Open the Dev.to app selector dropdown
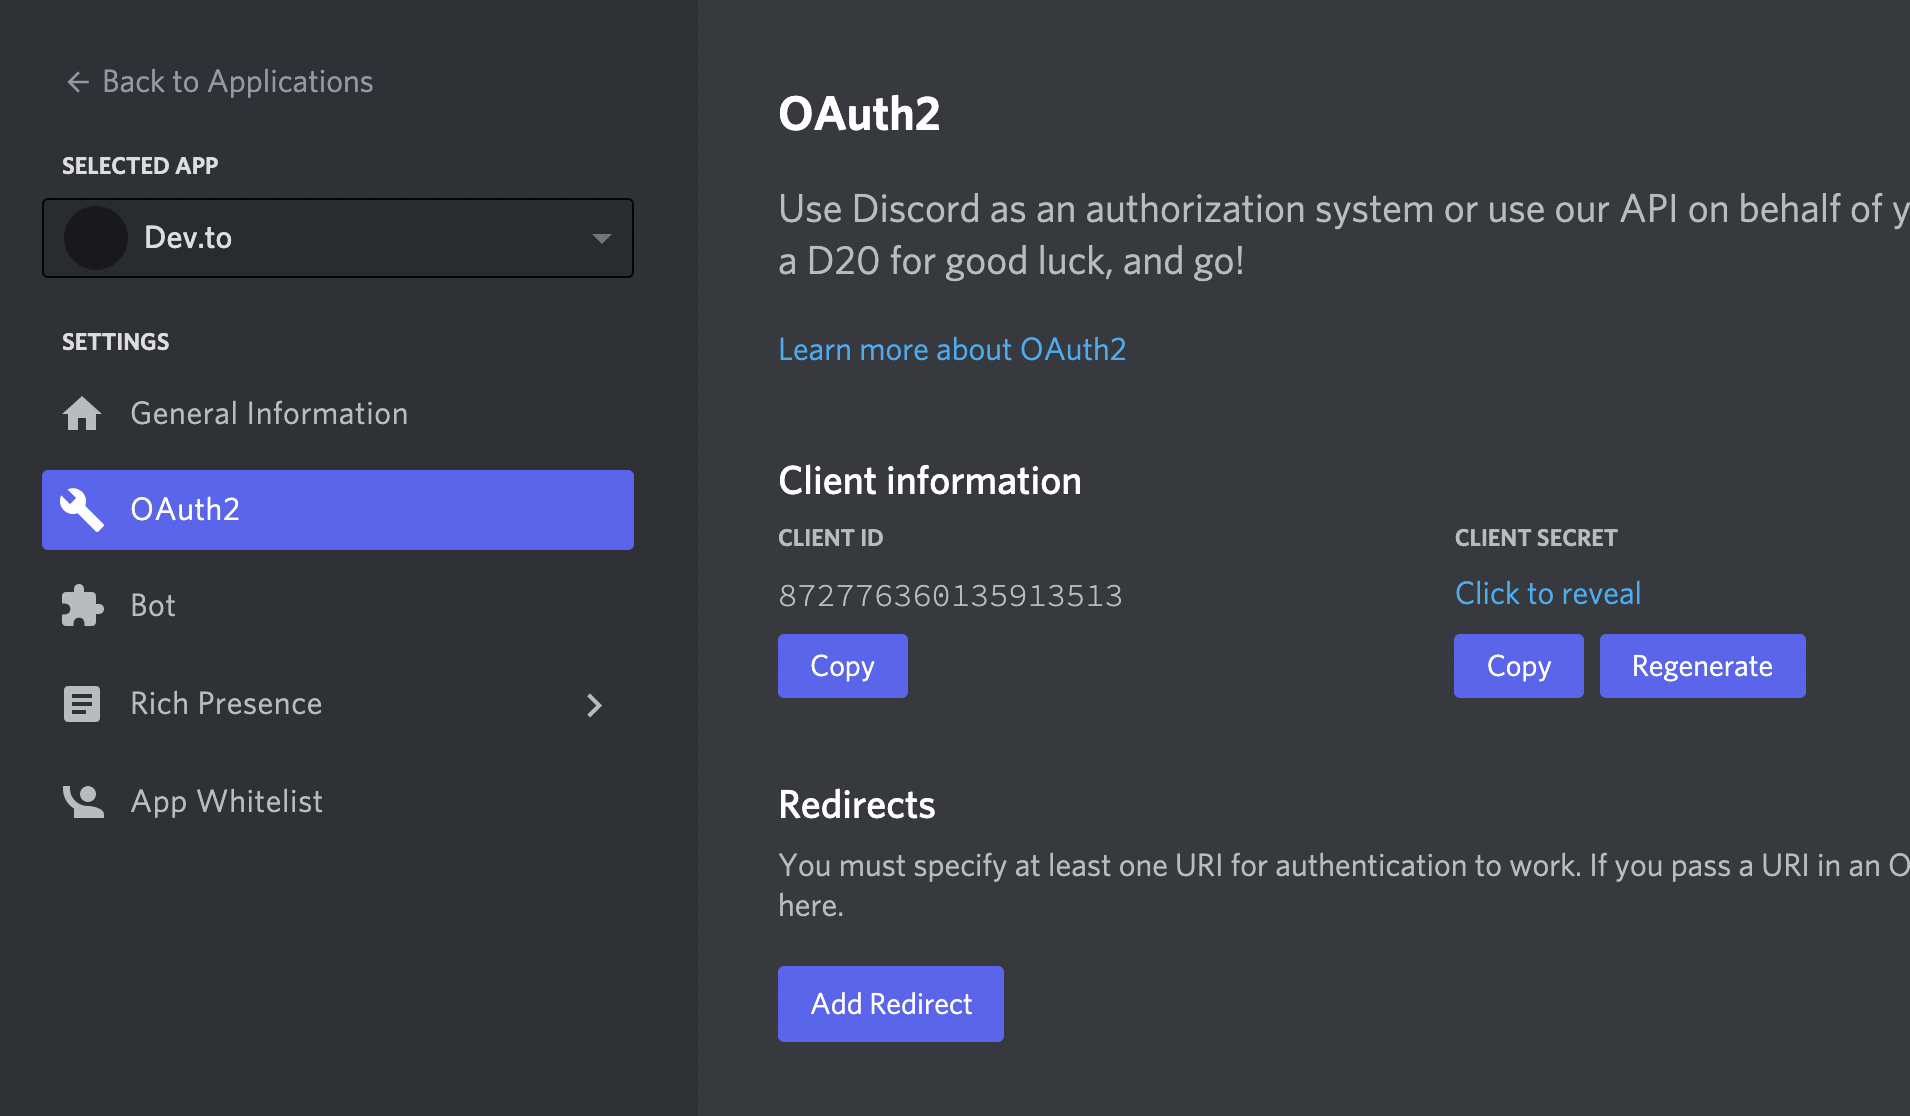 coord(338,238)
